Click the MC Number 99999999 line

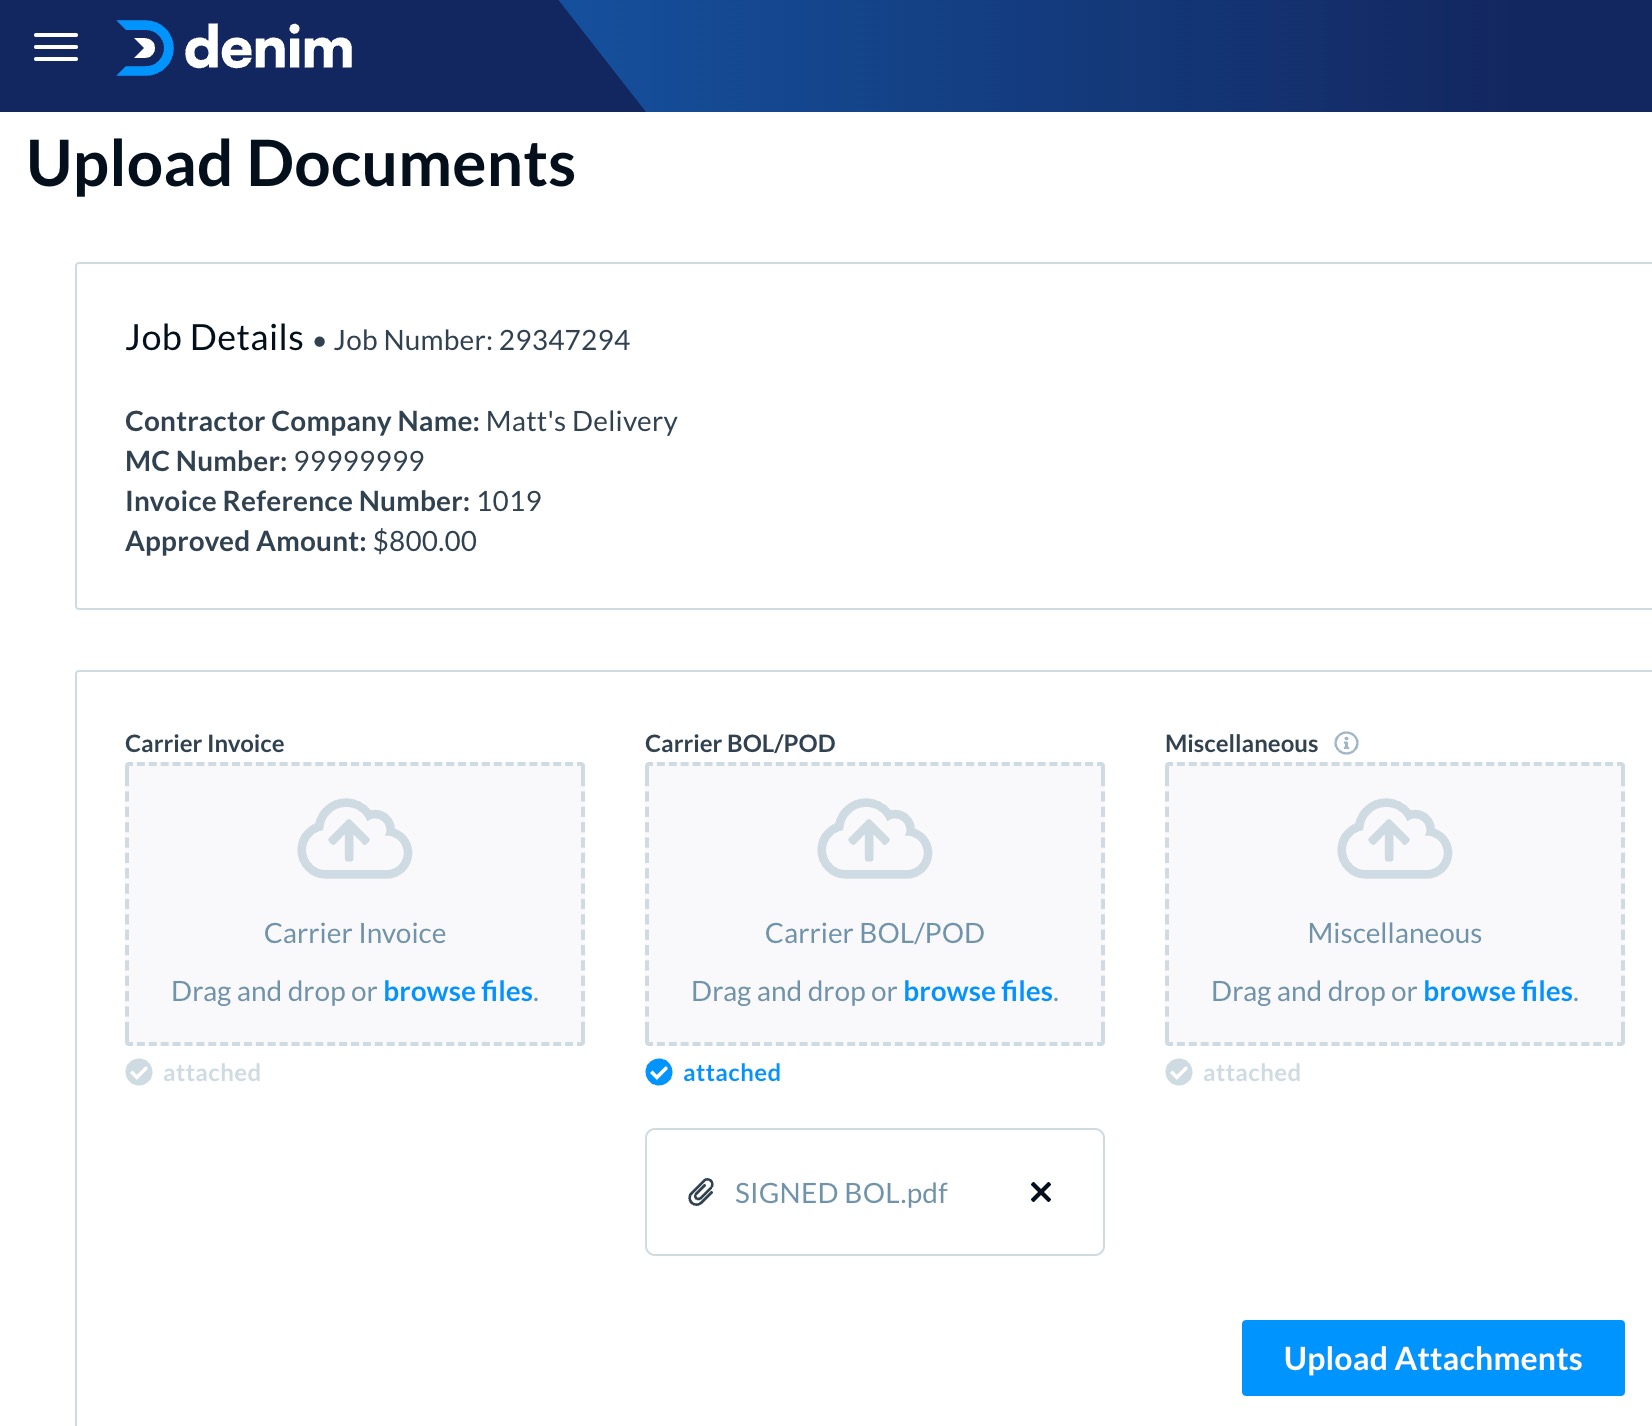tap(275, 461)
